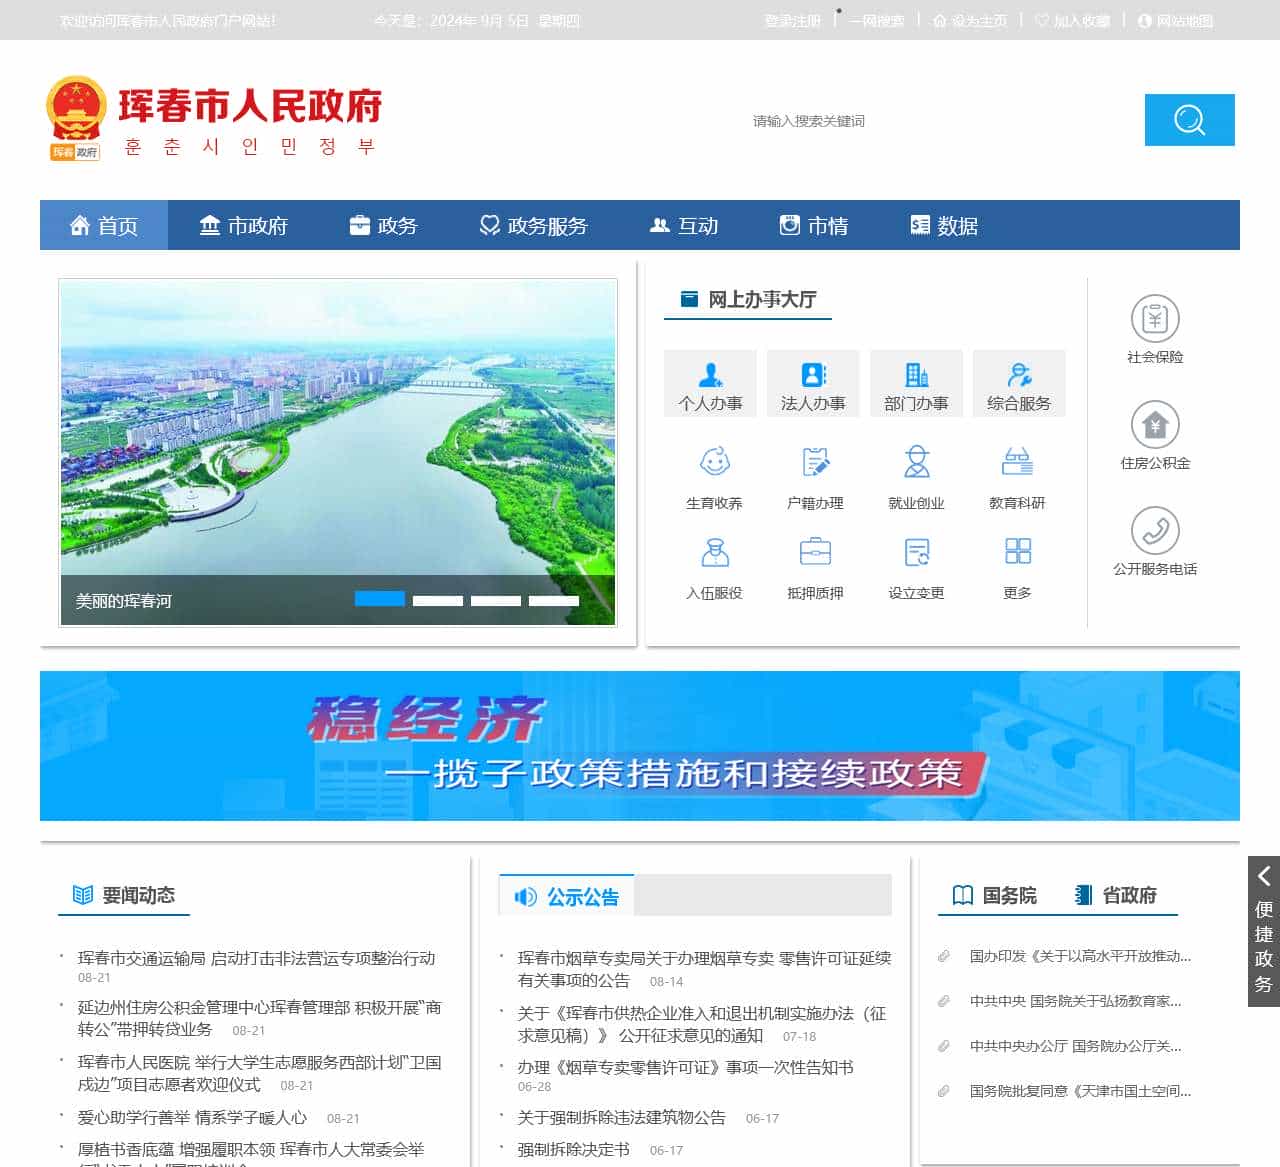The height and width of the screenshot is (1167, 1280).
Task: Open notice 办理《烟草专卖零售许可证》事项一次性告知书
Action: click(x=686, y=1068)
